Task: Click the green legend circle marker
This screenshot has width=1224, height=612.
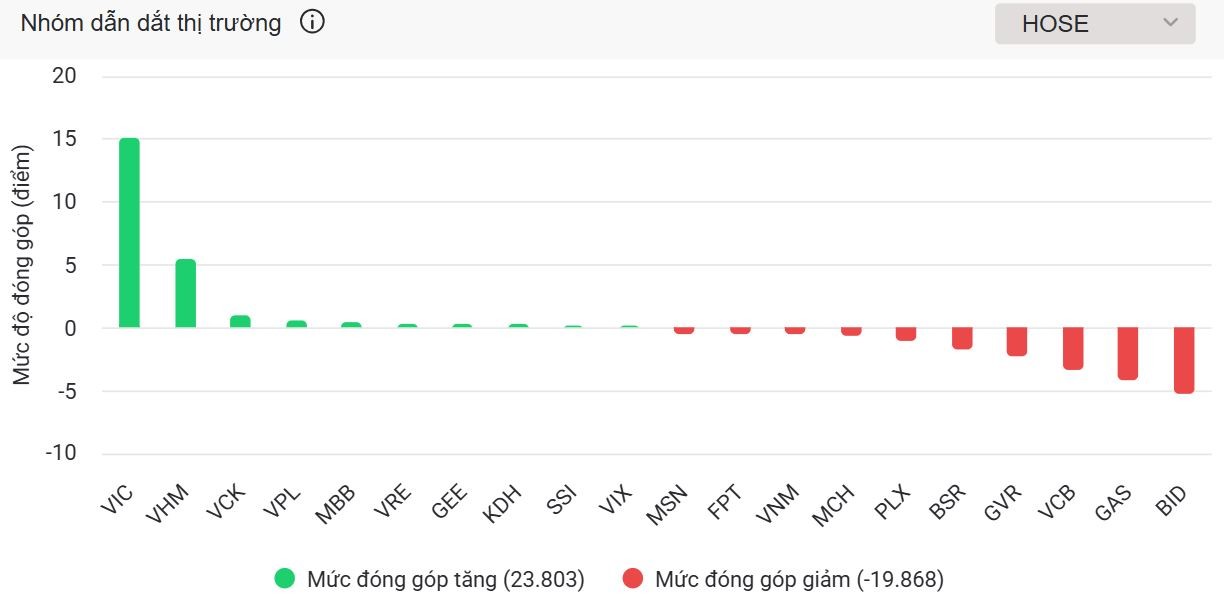Action: (285, 579)
